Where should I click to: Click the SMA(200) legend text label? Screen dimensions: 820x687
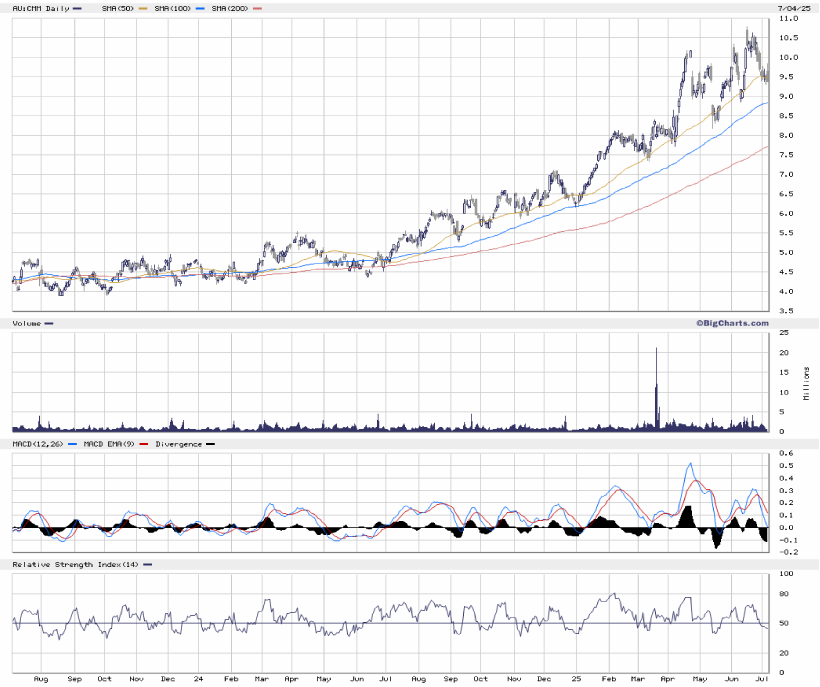coord(231,8)
